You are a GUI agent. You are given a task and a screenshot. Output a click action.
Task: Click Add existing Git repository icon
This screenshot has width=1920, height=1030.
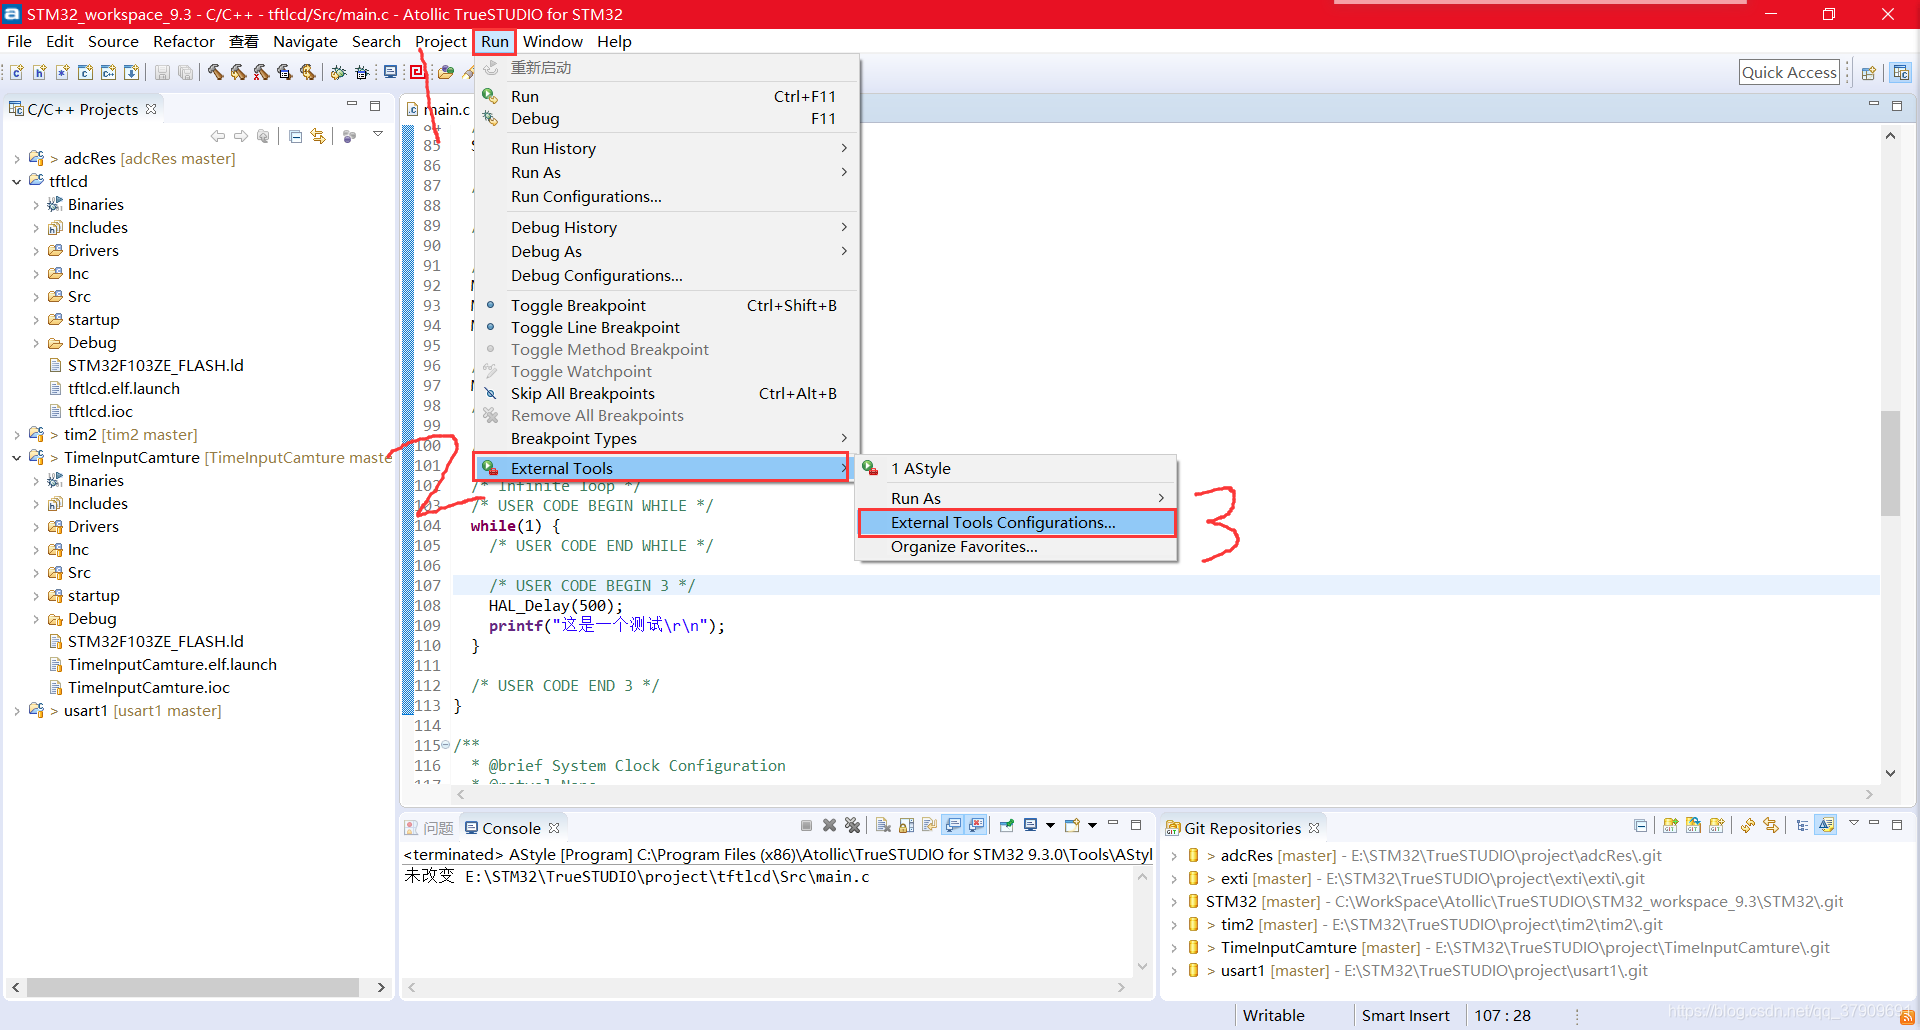pos(1670,825)
